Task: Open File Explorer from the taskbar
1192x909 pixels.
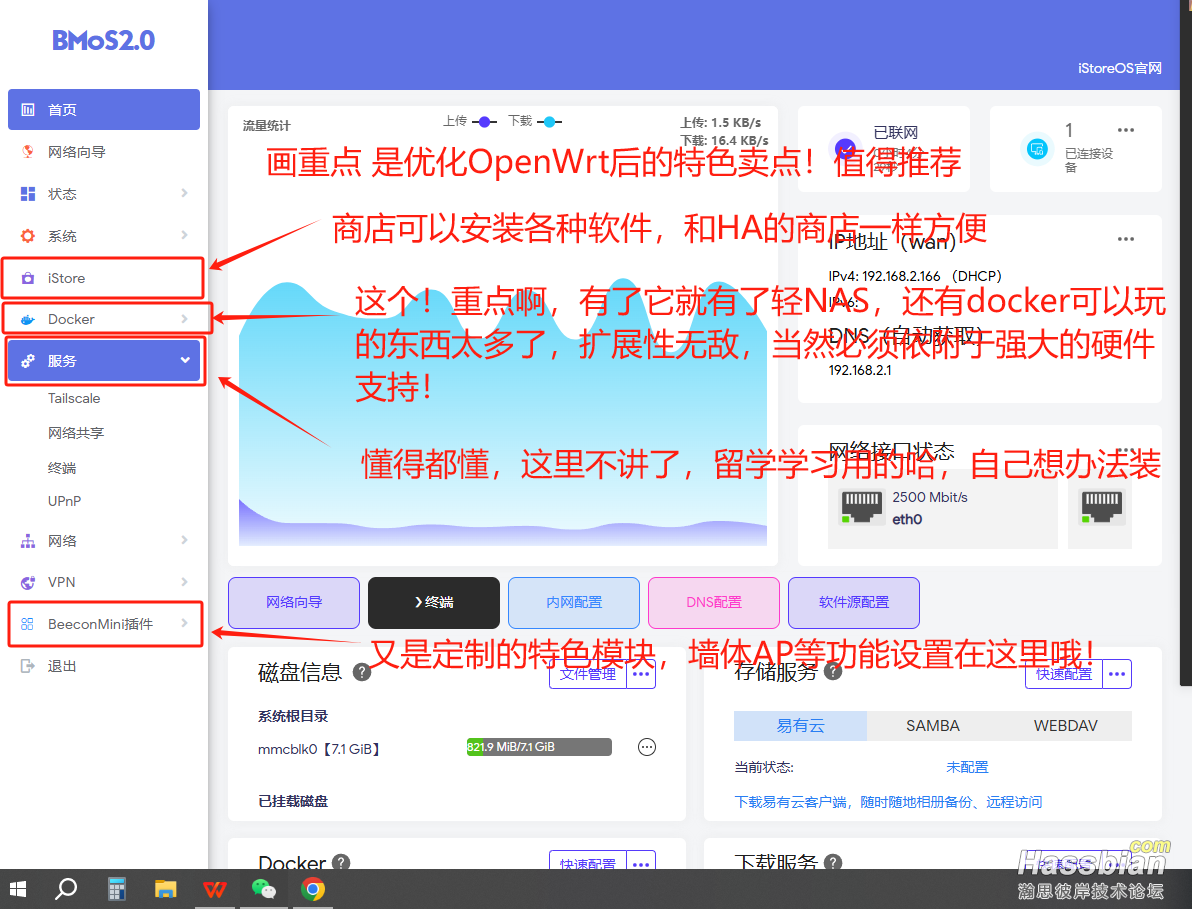Action: [x=166, y=888]
